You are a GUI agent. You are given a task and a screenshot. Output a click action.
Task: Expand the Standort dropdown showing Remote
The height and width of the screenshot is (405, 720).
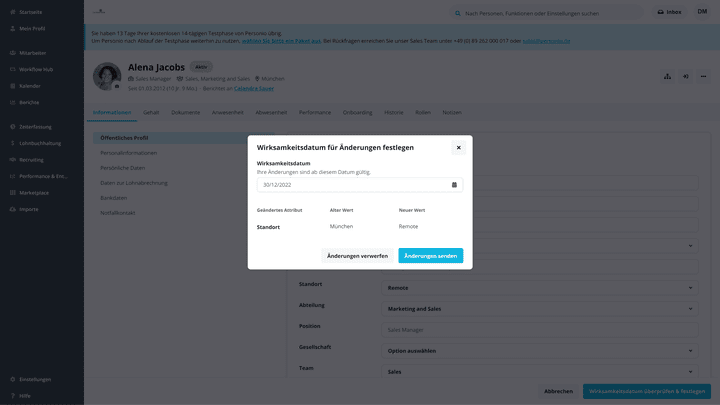point(539,287)
